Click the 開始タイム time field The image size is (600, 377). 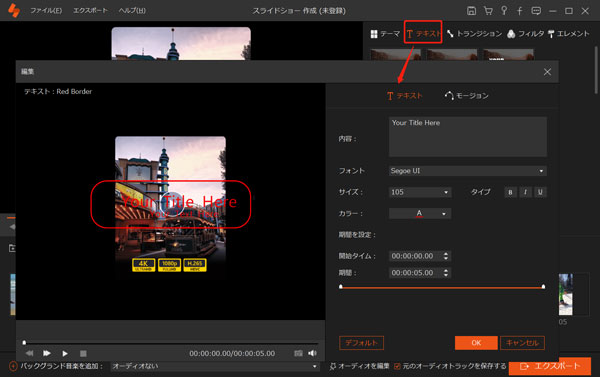coord(415,256)
